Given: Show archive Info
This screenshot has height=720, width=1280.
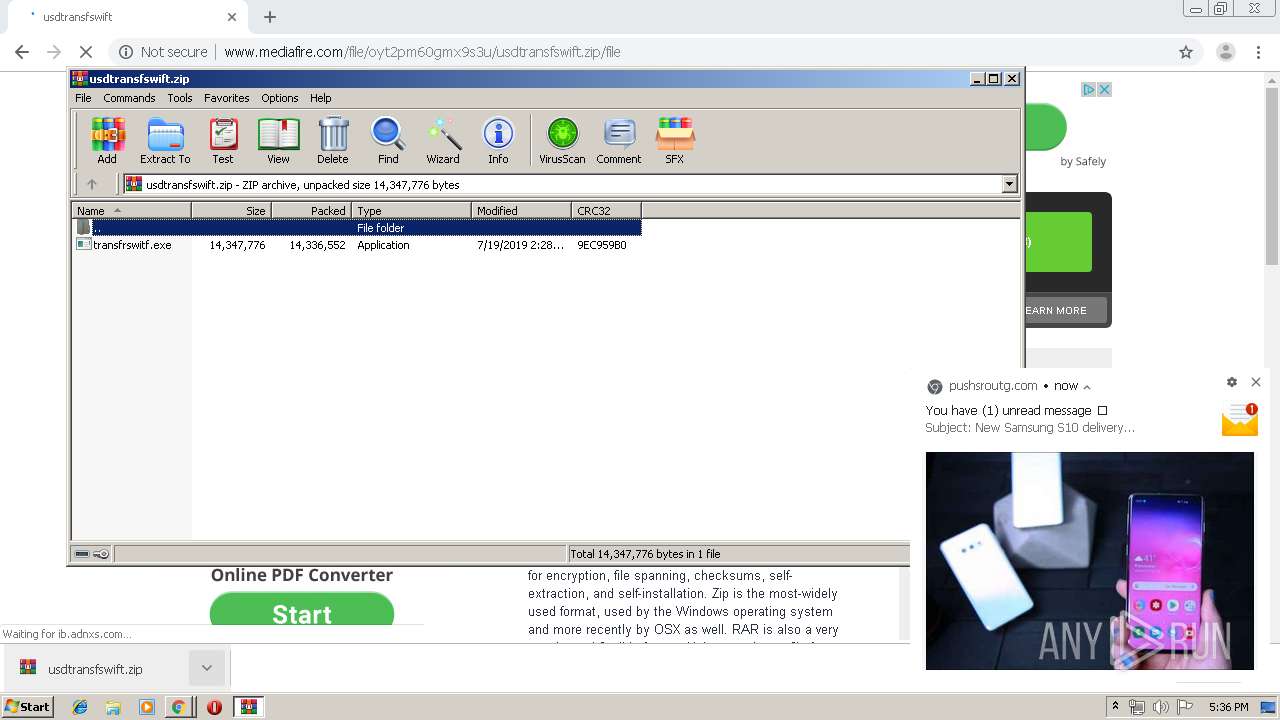Looking at the screenshot, I should point(498,141).
